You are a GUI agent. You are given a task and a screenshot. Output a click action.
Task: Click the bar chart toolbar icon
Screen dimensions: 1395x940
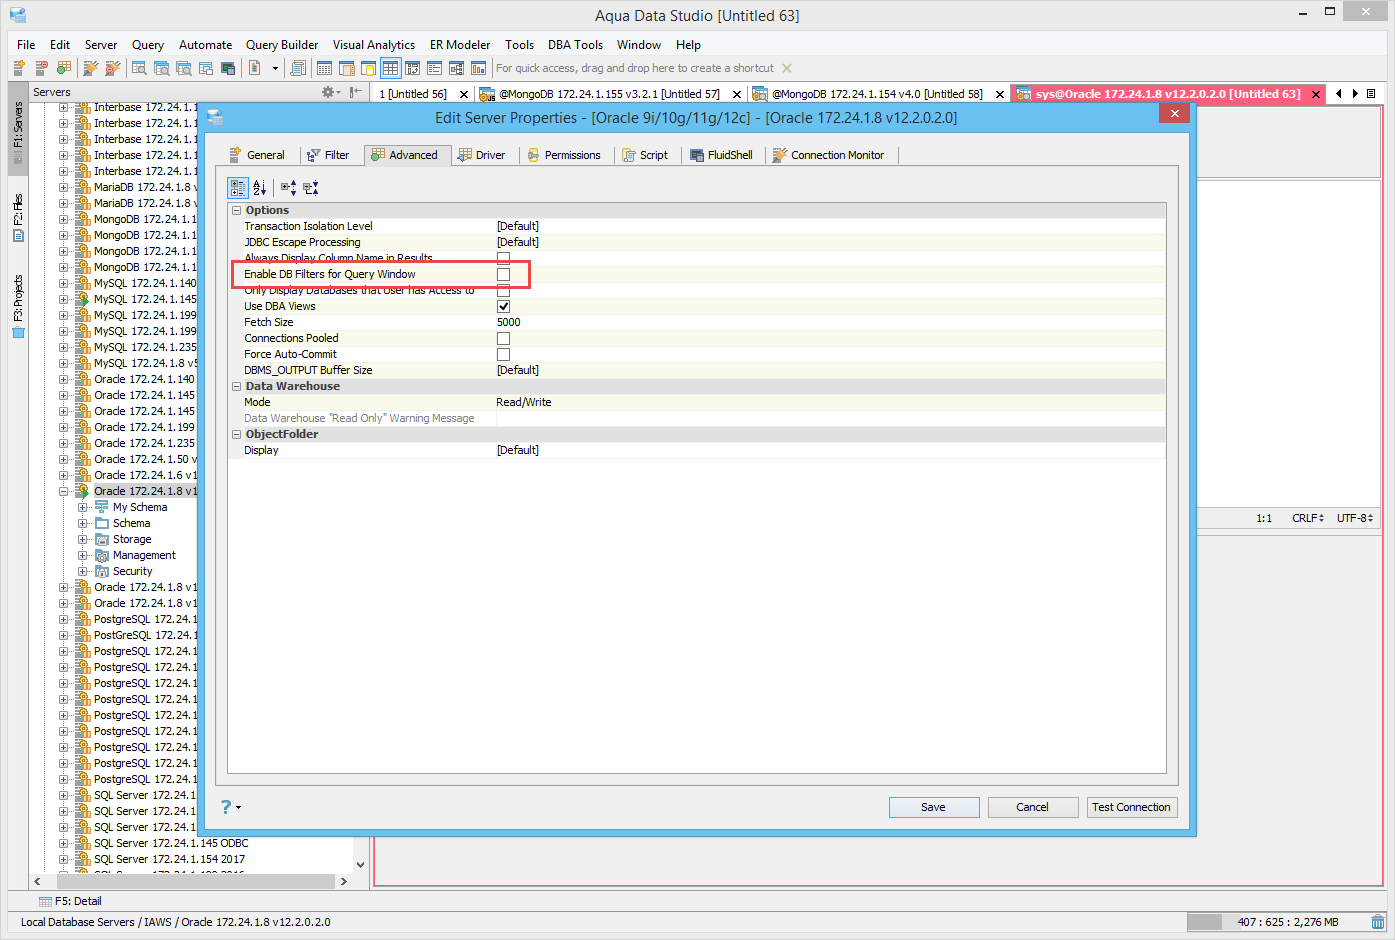click(478, 68)
